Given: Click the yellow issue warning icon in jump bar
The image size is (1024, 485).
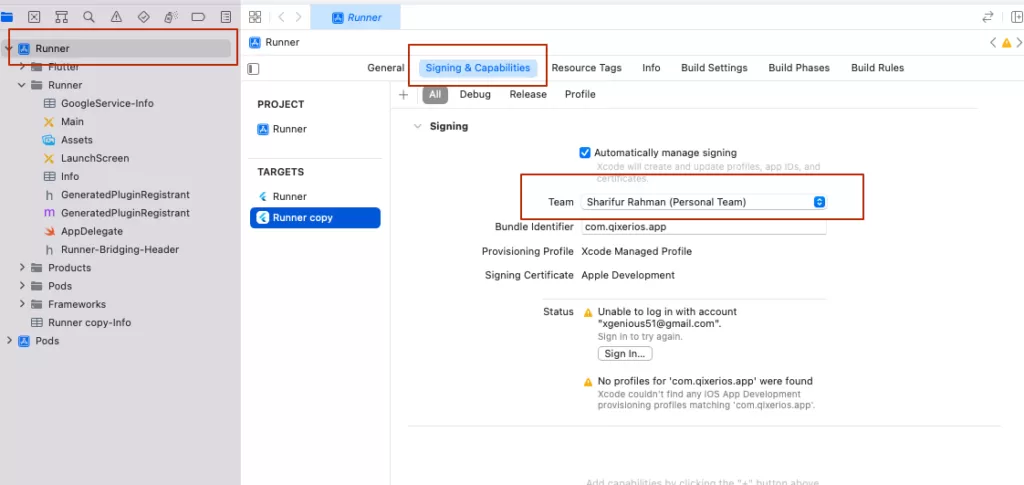Looking at the screenshot, I should 1006,43.
